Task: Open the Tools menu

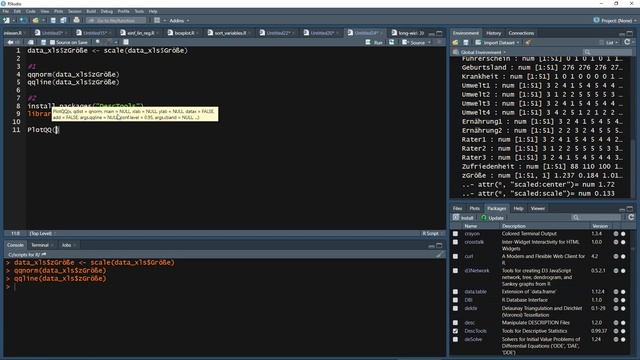Action: coord(139,11)
